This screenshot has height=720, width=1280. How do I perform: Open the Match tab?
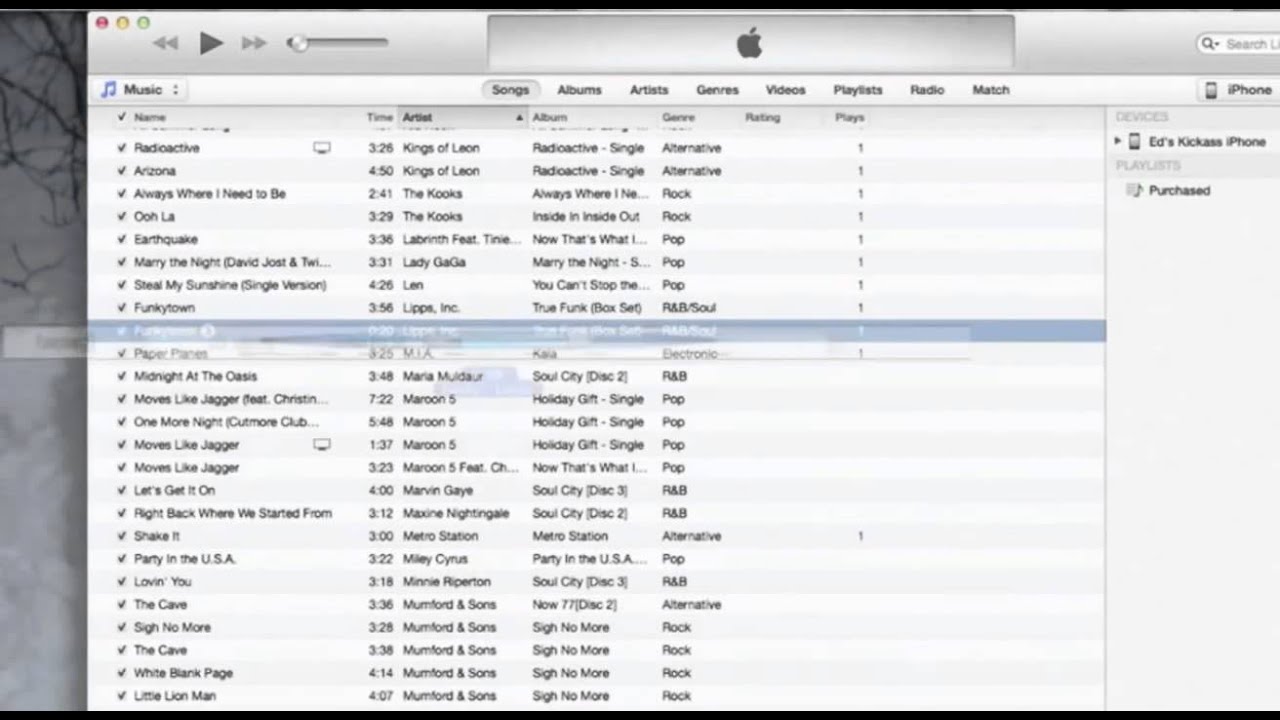click(991, 90)
